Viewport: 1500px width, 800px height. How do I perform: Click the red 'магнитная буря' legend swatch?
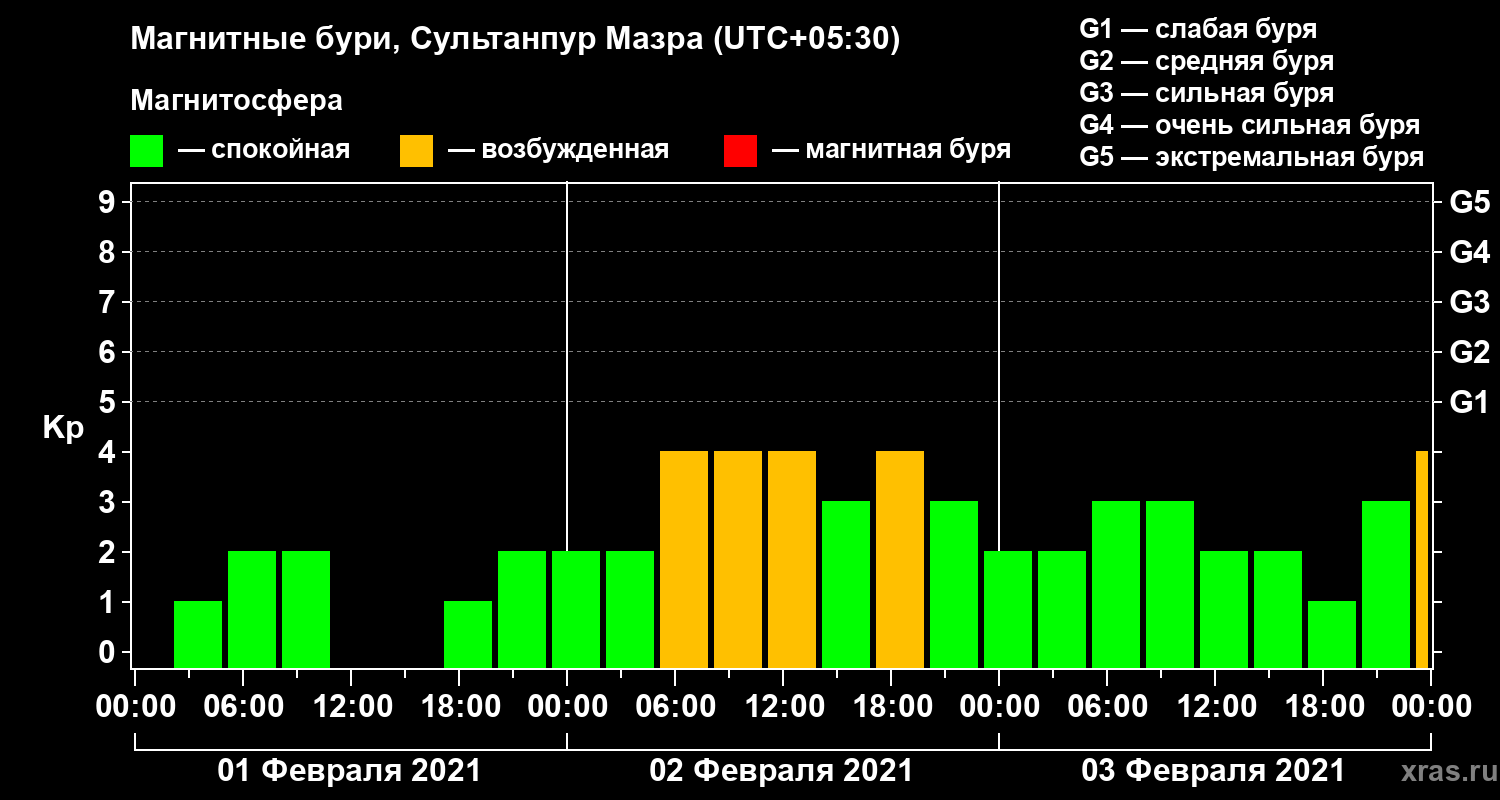[x=740, y=151]
